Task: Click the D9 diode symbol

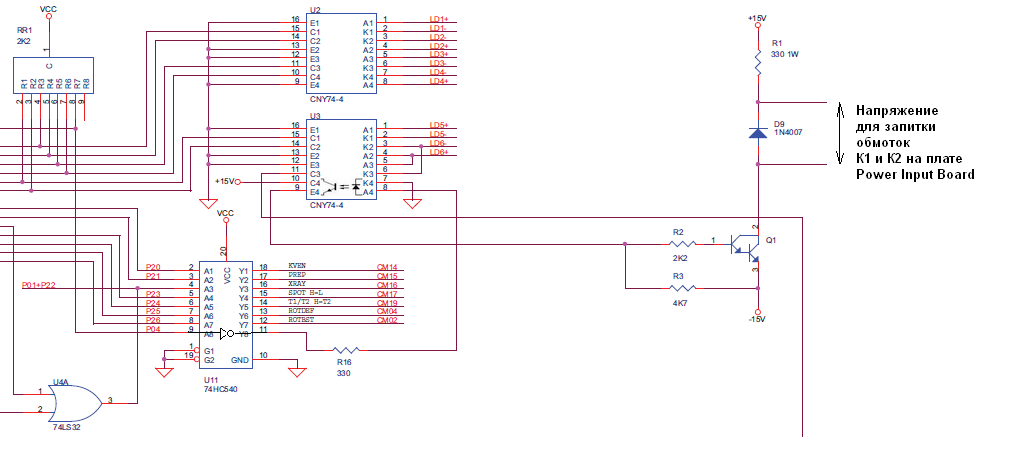Action: pyautogui.click(x=759, y=133)
